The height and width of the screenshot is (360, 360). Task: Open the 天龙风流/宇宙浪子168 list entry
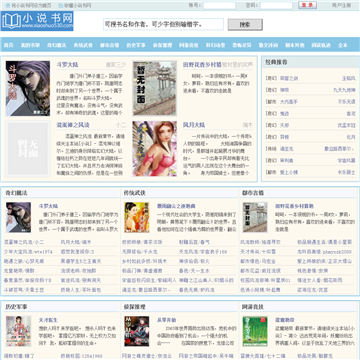[203, 252]
